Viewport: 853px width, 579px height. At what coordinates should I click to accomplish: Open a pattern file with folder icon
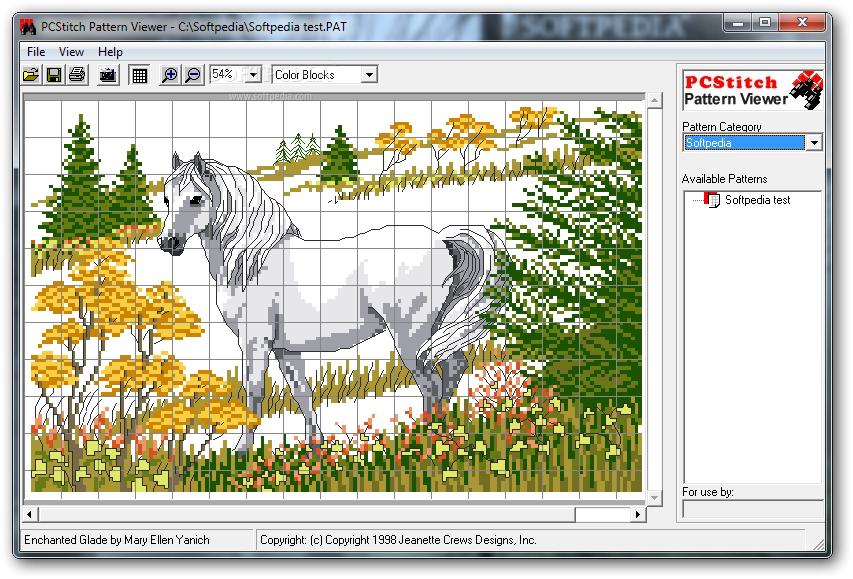(x=31, y=75)
